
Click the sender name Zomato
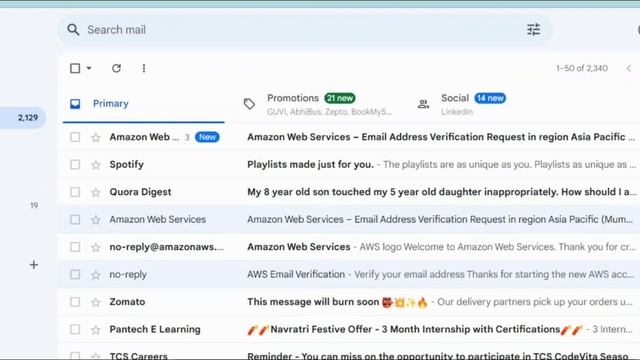point(127,302)
